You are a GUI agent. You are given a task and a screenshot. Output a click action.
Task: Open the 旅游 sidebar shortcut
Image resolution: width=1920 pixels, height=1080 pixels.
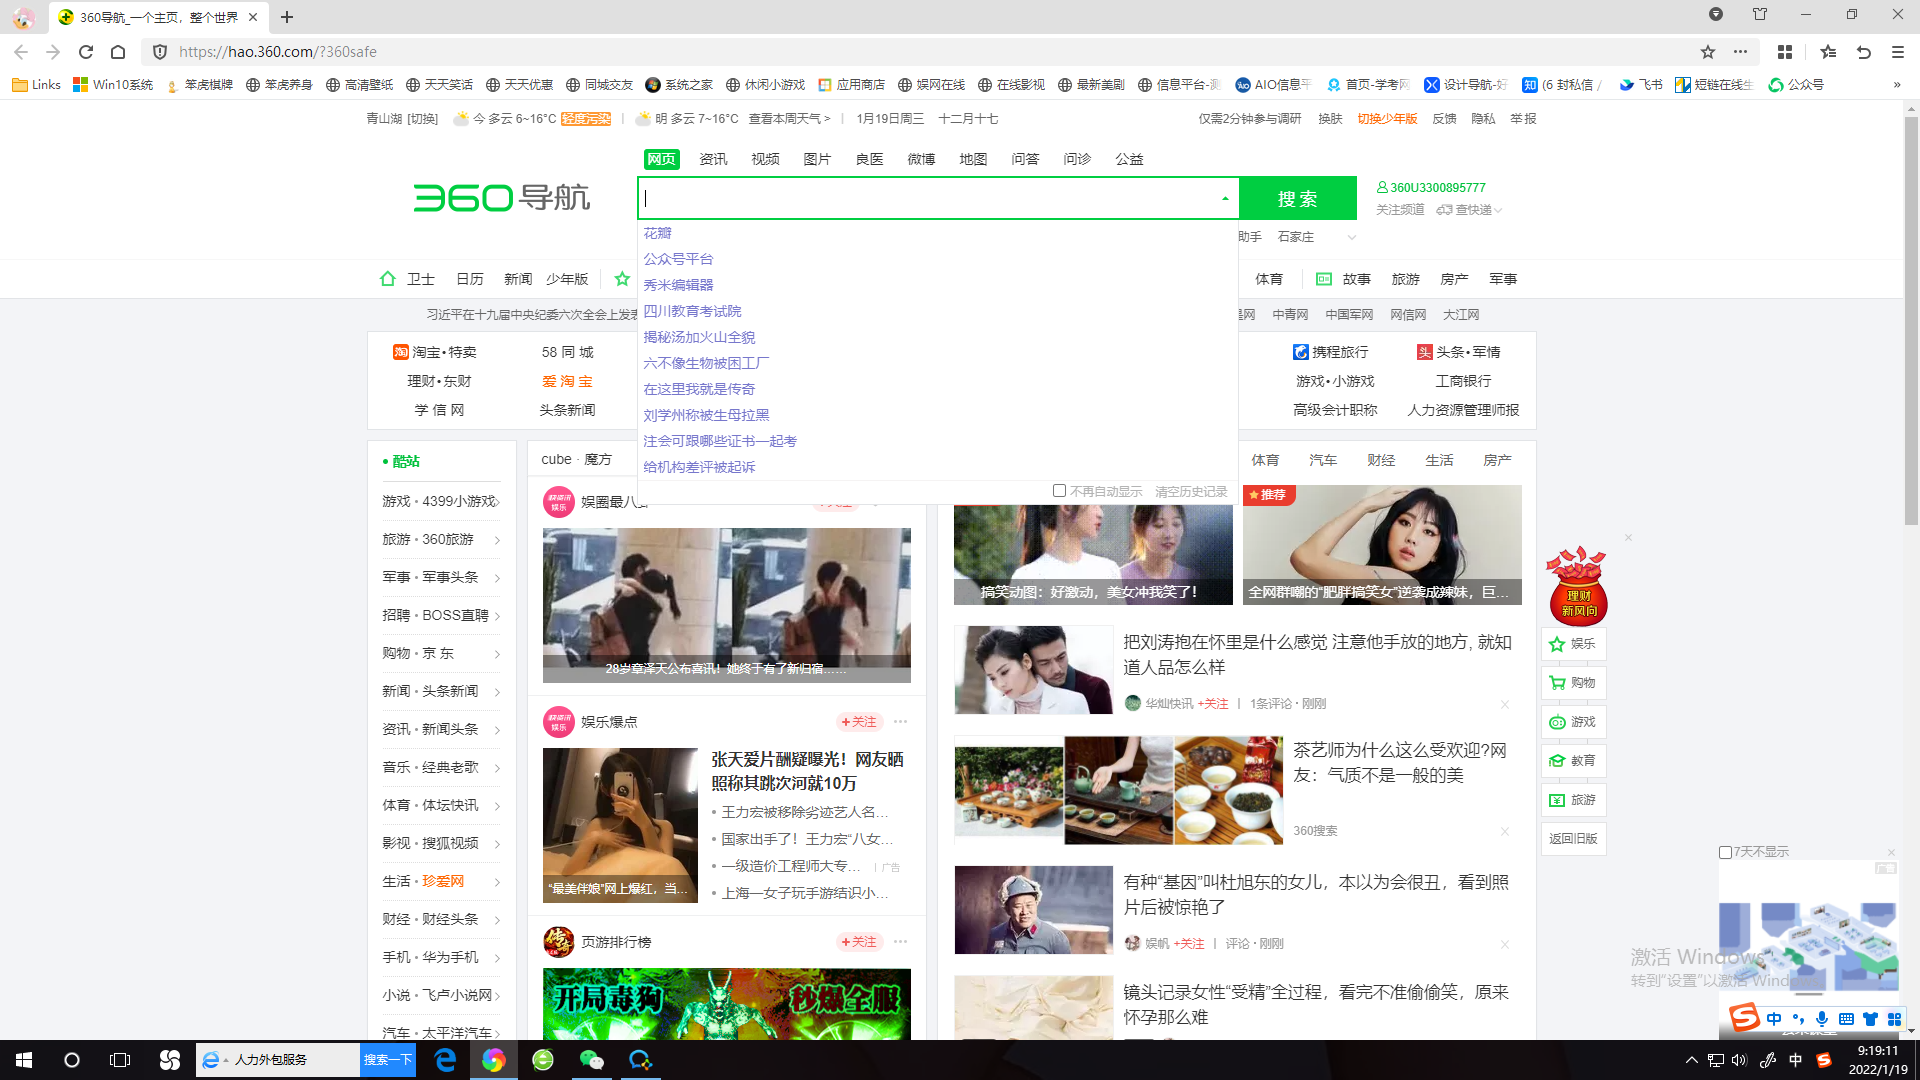tap(1573, 800)
